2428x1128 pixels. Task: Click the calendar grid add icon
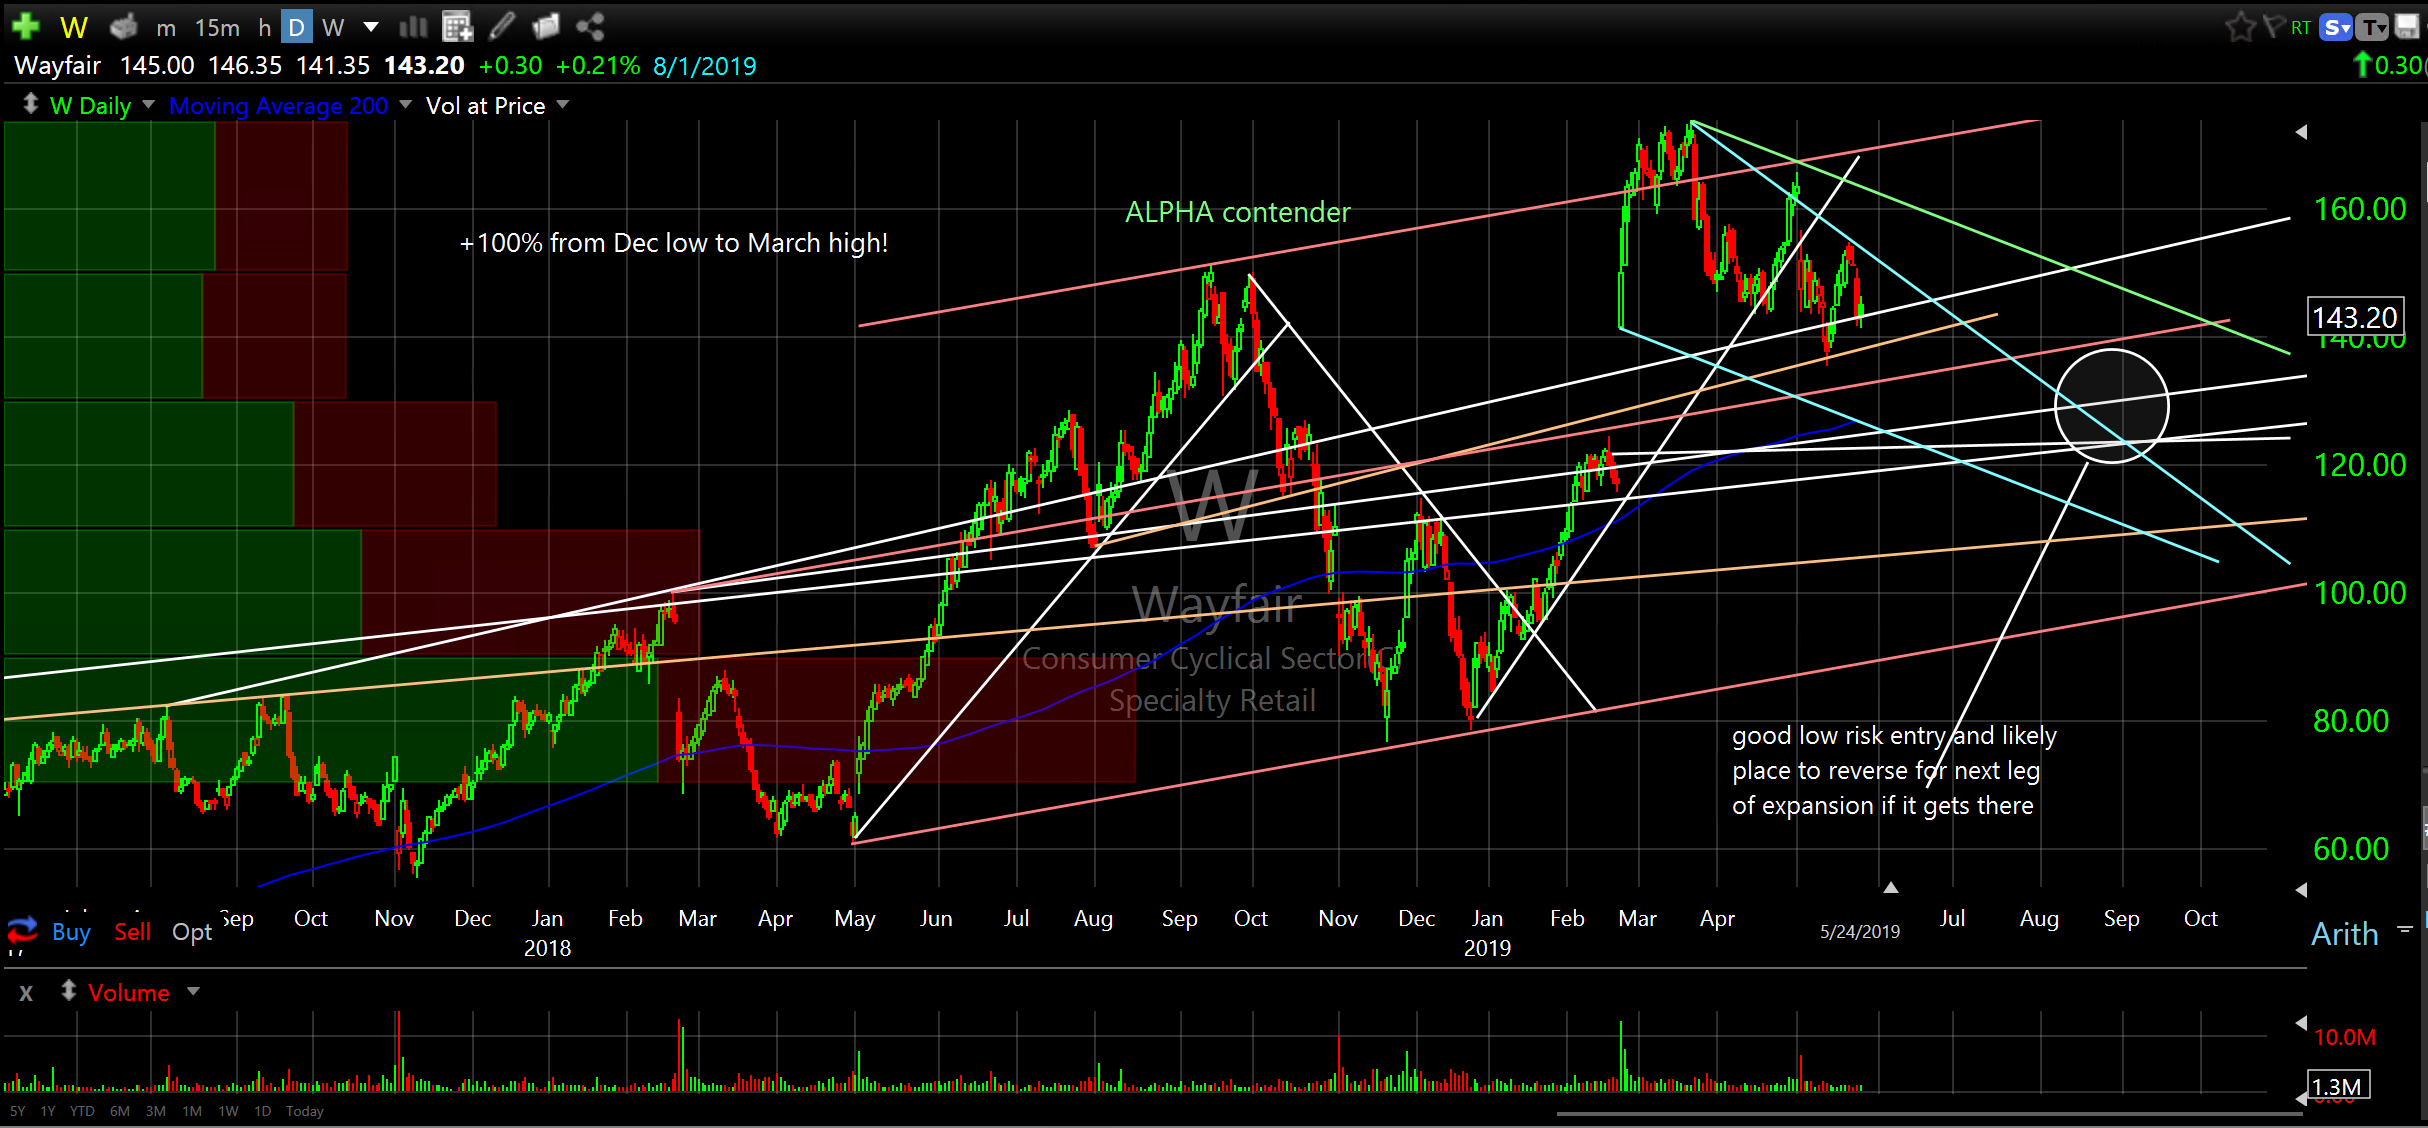point(457,26)
